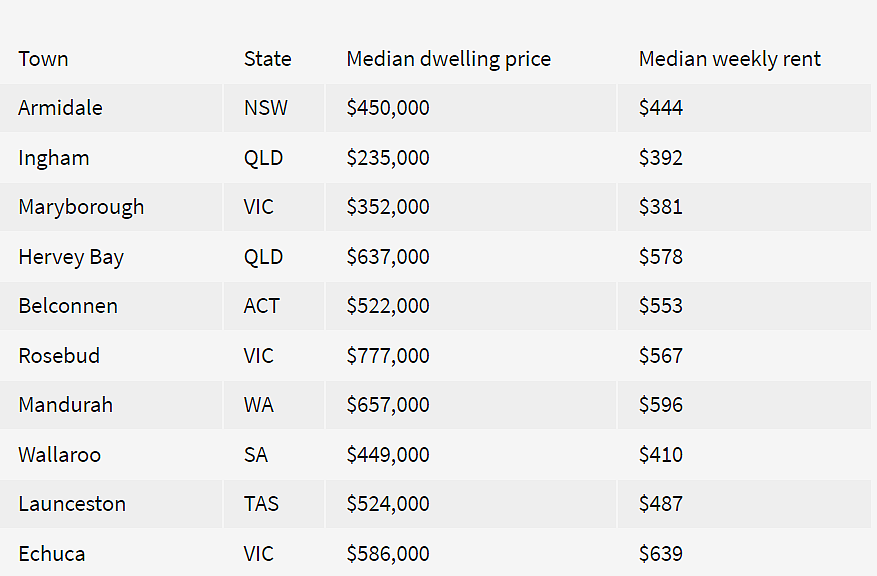877x576 pixels.
Task: Select the Median dwelling price header
Action: [448, 59]
